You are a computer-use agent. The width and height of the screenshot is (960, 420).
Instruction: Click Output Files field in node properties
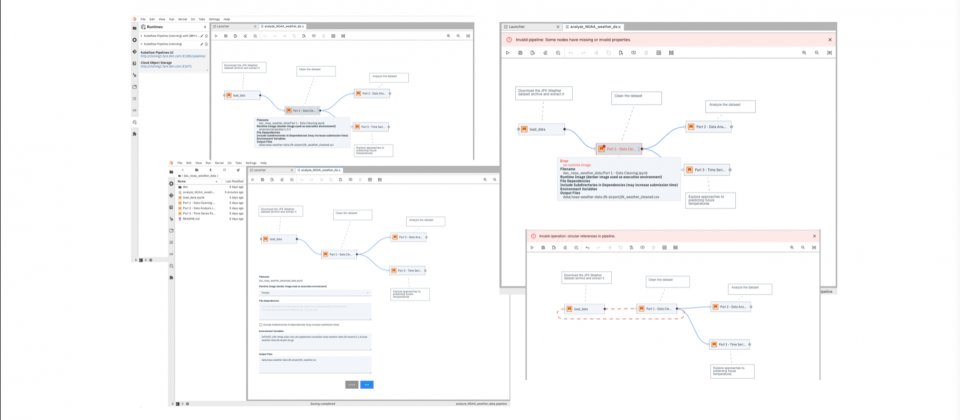[315, 365]
